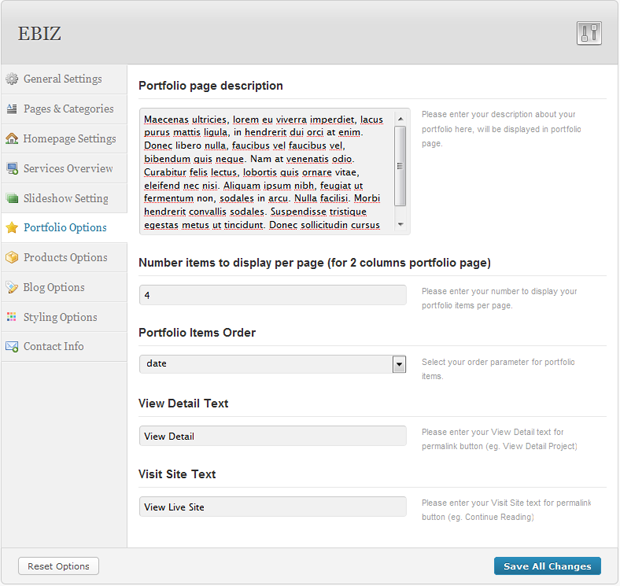Click the Reset Options button
Image resolution: width=620 pixels, height=586 pixels.
(59, 566)
